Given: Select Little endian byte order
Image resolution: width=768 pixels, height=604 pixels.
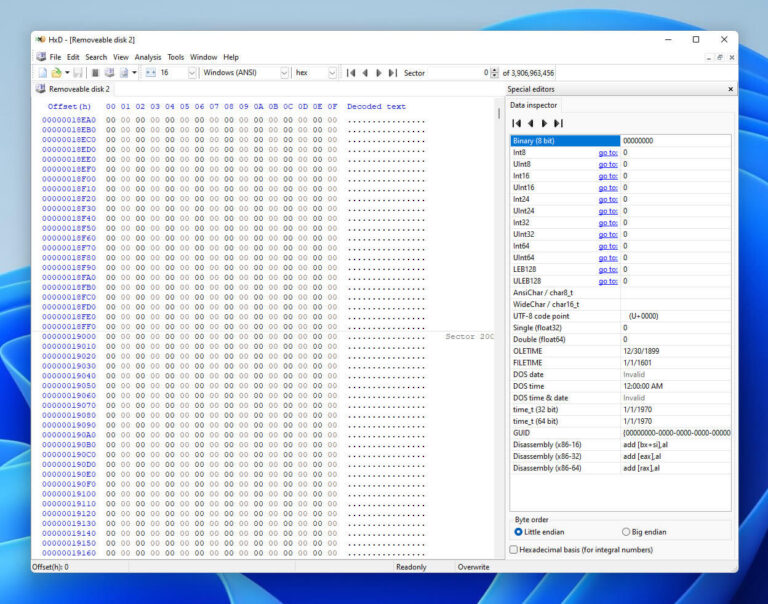Looking at the screenshot, I should coord(519,532).
